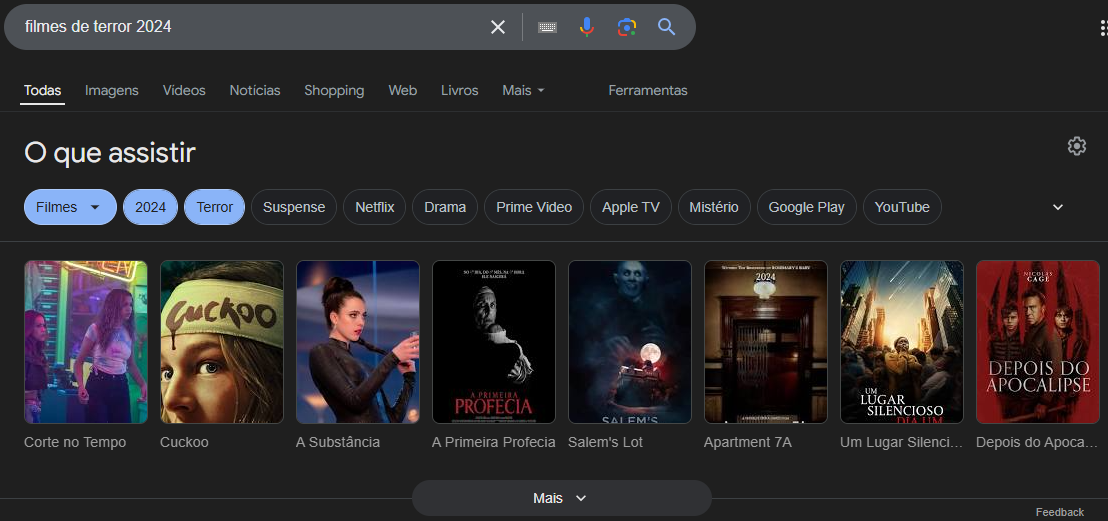Open the A Substância poster
1108x521 pixels.
pyautogui.click(x=358, y=342)
